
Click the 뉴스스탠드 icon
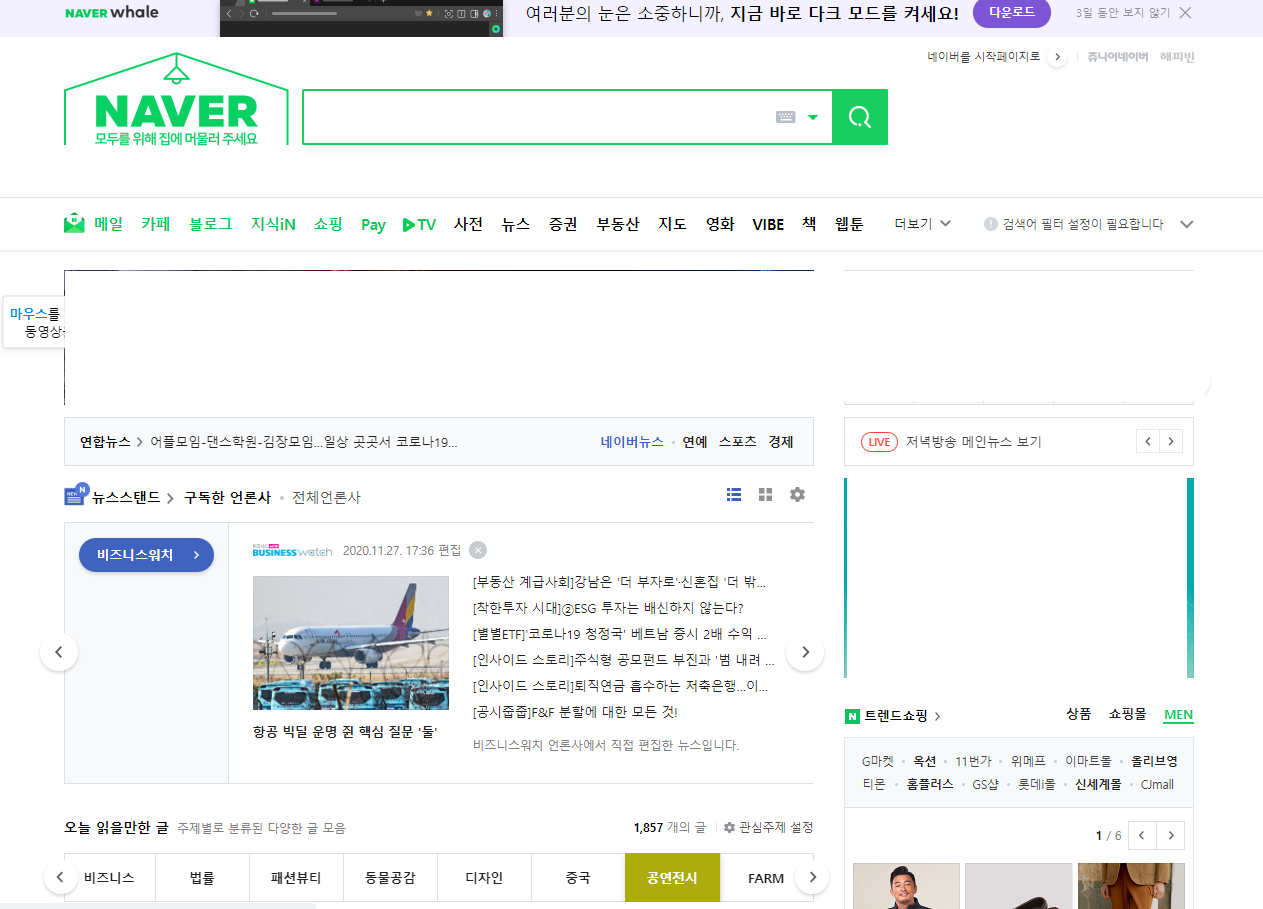click(x=76, y=494)
